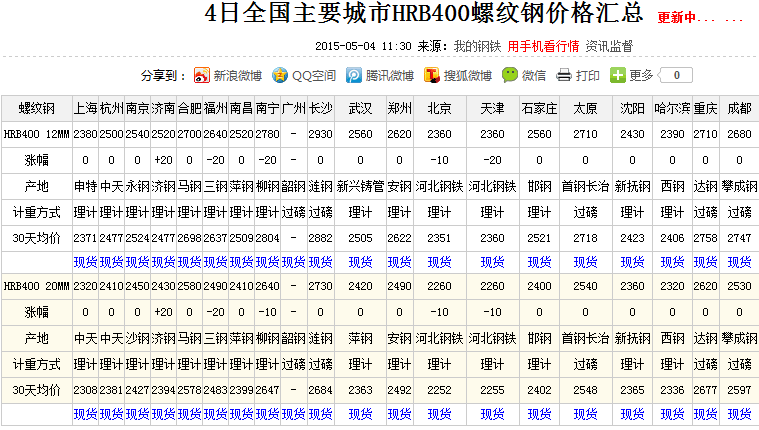Open the 用手机看行情 link
This screenshot has height=430, width=759.
(543, 46)
